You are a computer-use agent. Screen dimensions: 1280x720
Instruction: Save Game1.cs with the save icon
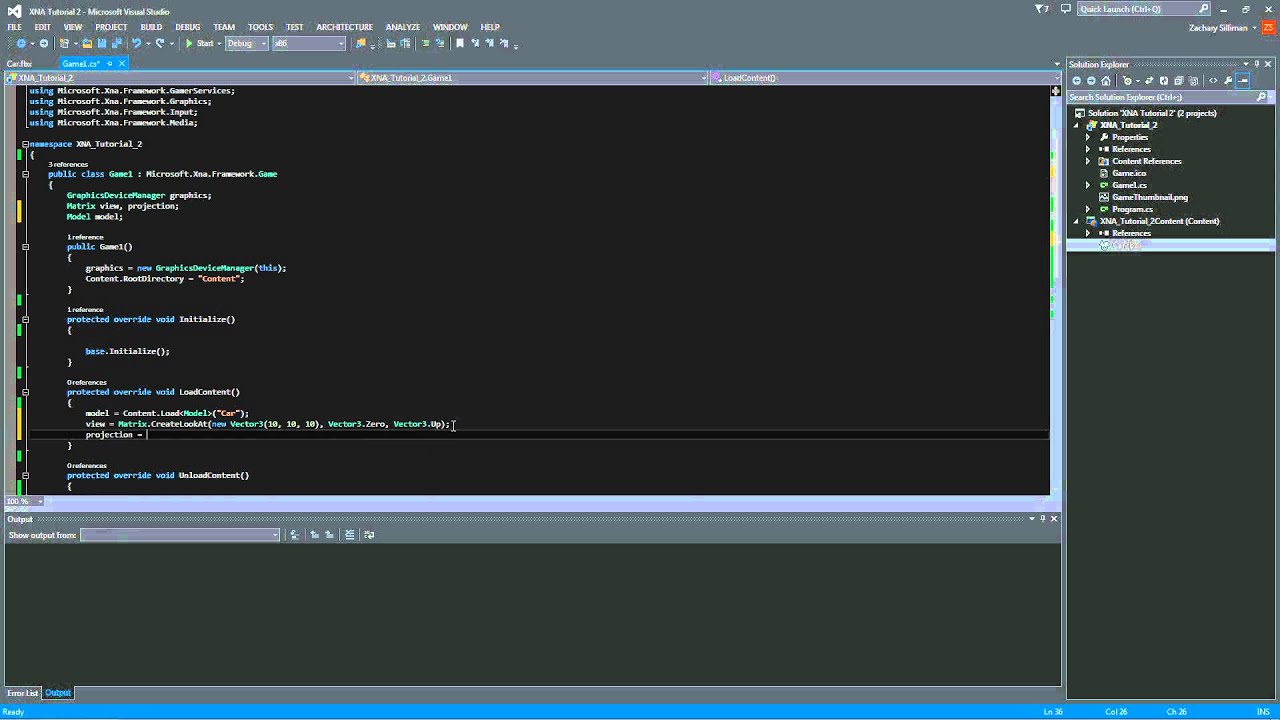[102, 43]
